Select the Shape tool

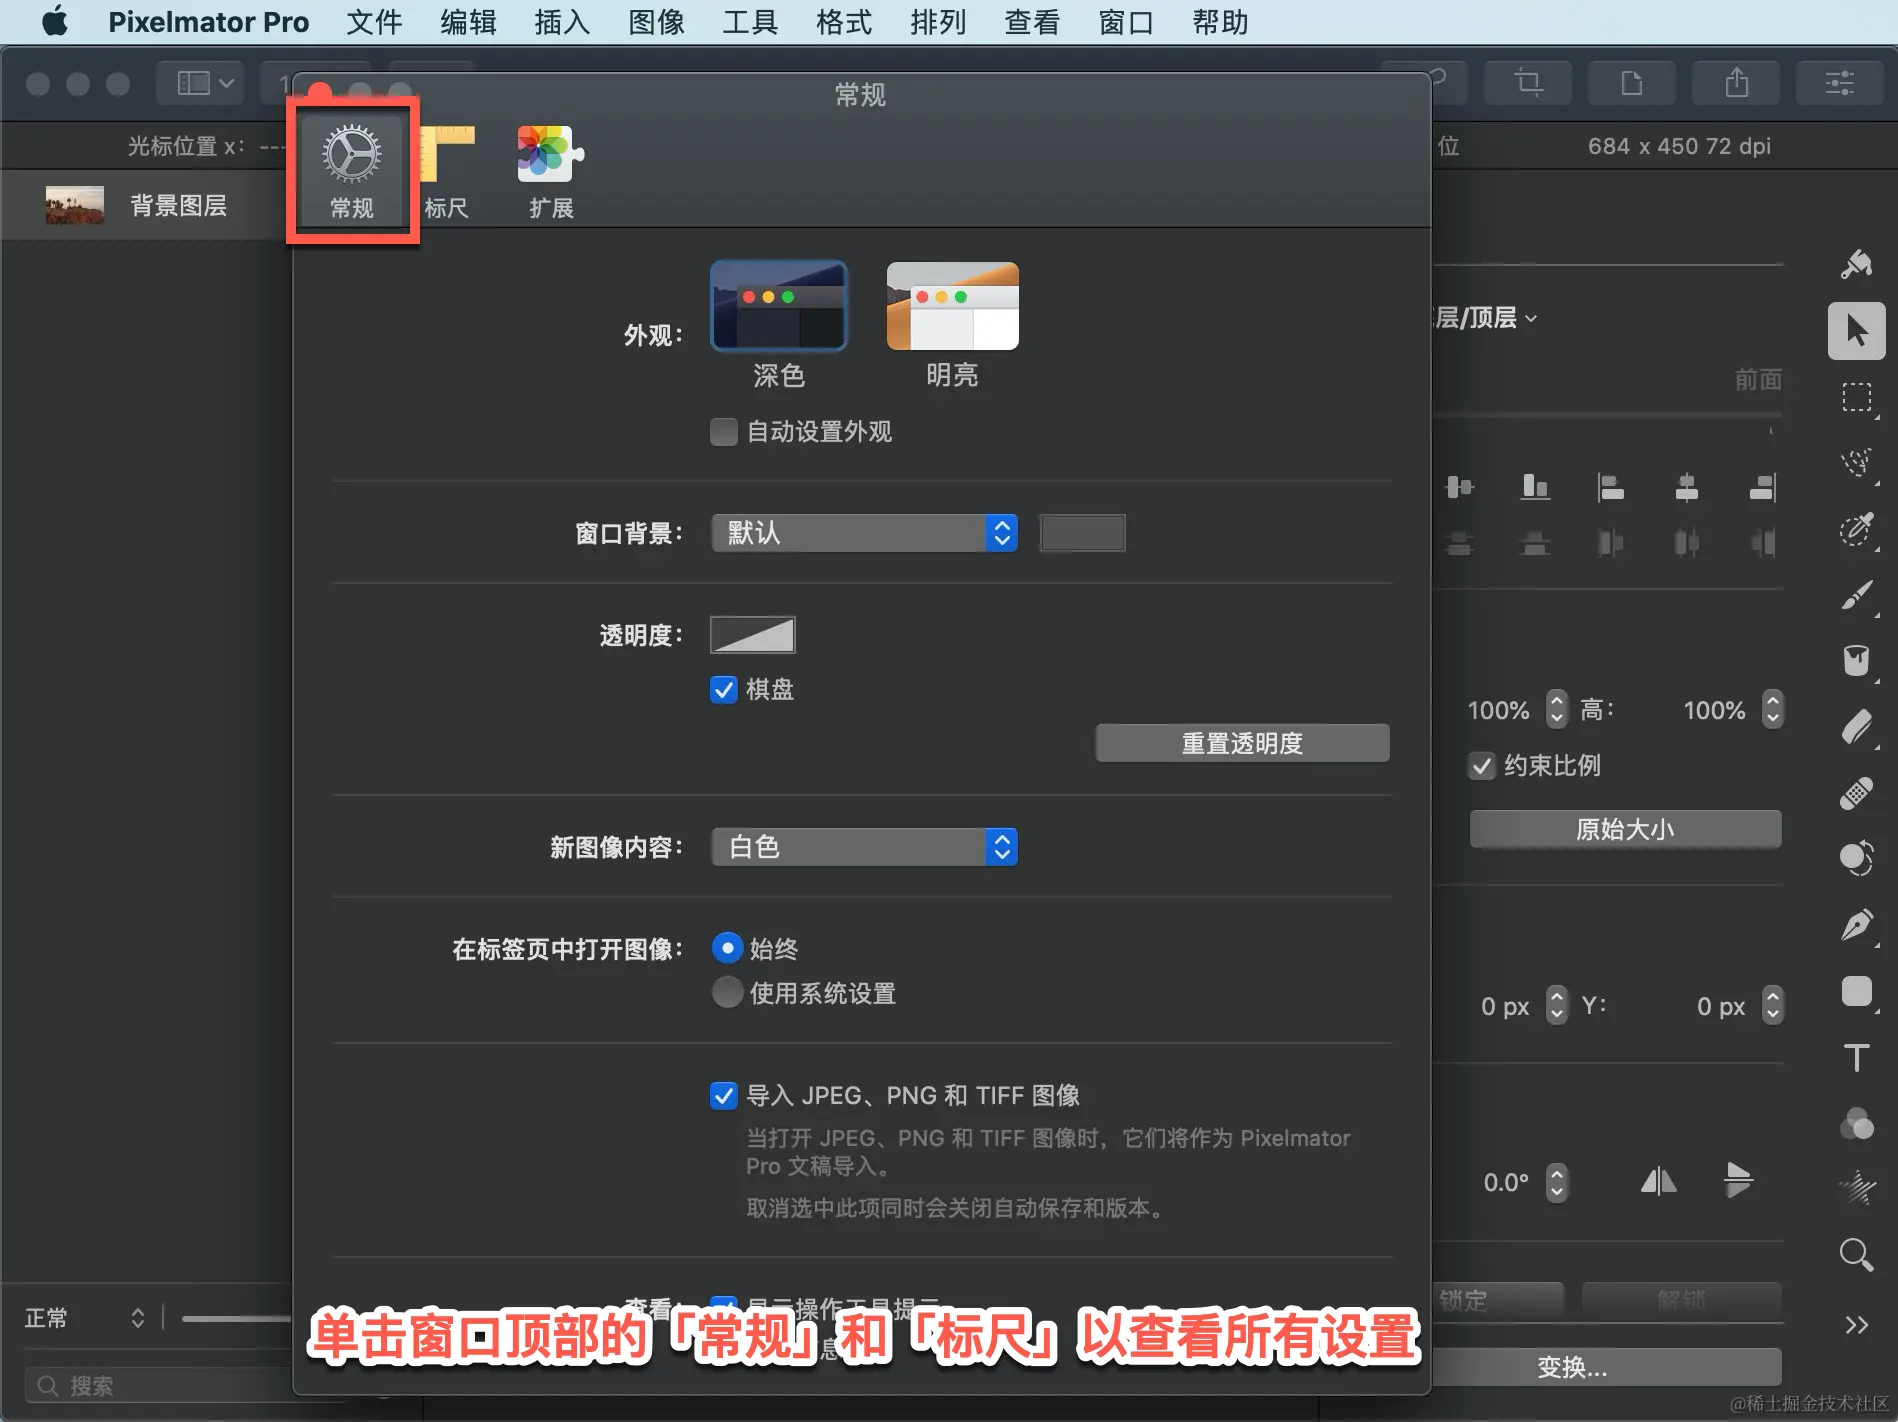tap(1857, 991)
